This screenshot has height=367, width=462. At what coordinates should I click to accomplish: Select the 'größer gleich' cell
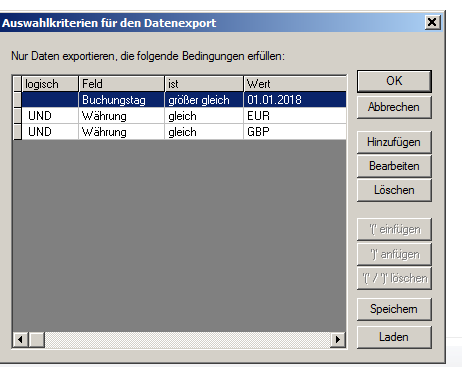coord(204,100)
